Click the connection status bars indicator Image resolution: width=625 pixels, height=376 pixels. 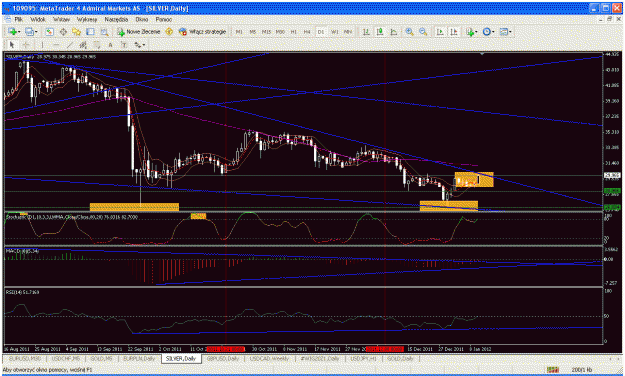[x=552, y=370]
